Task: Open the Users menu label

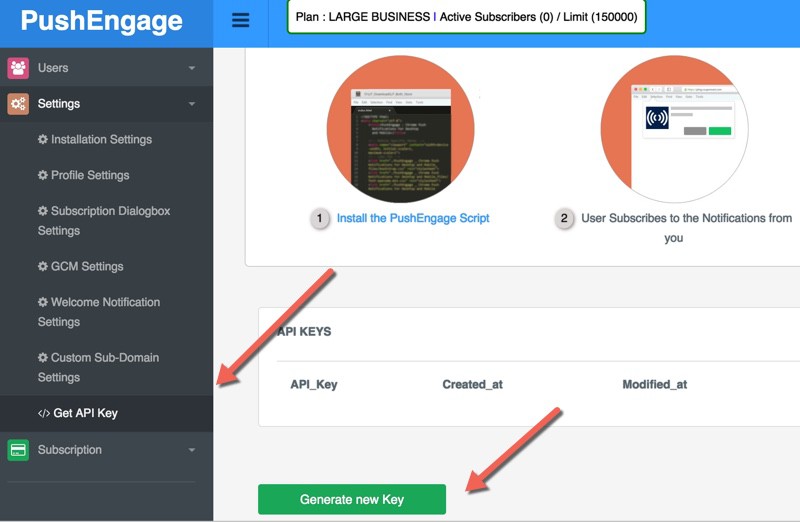Action: (53, 68)
